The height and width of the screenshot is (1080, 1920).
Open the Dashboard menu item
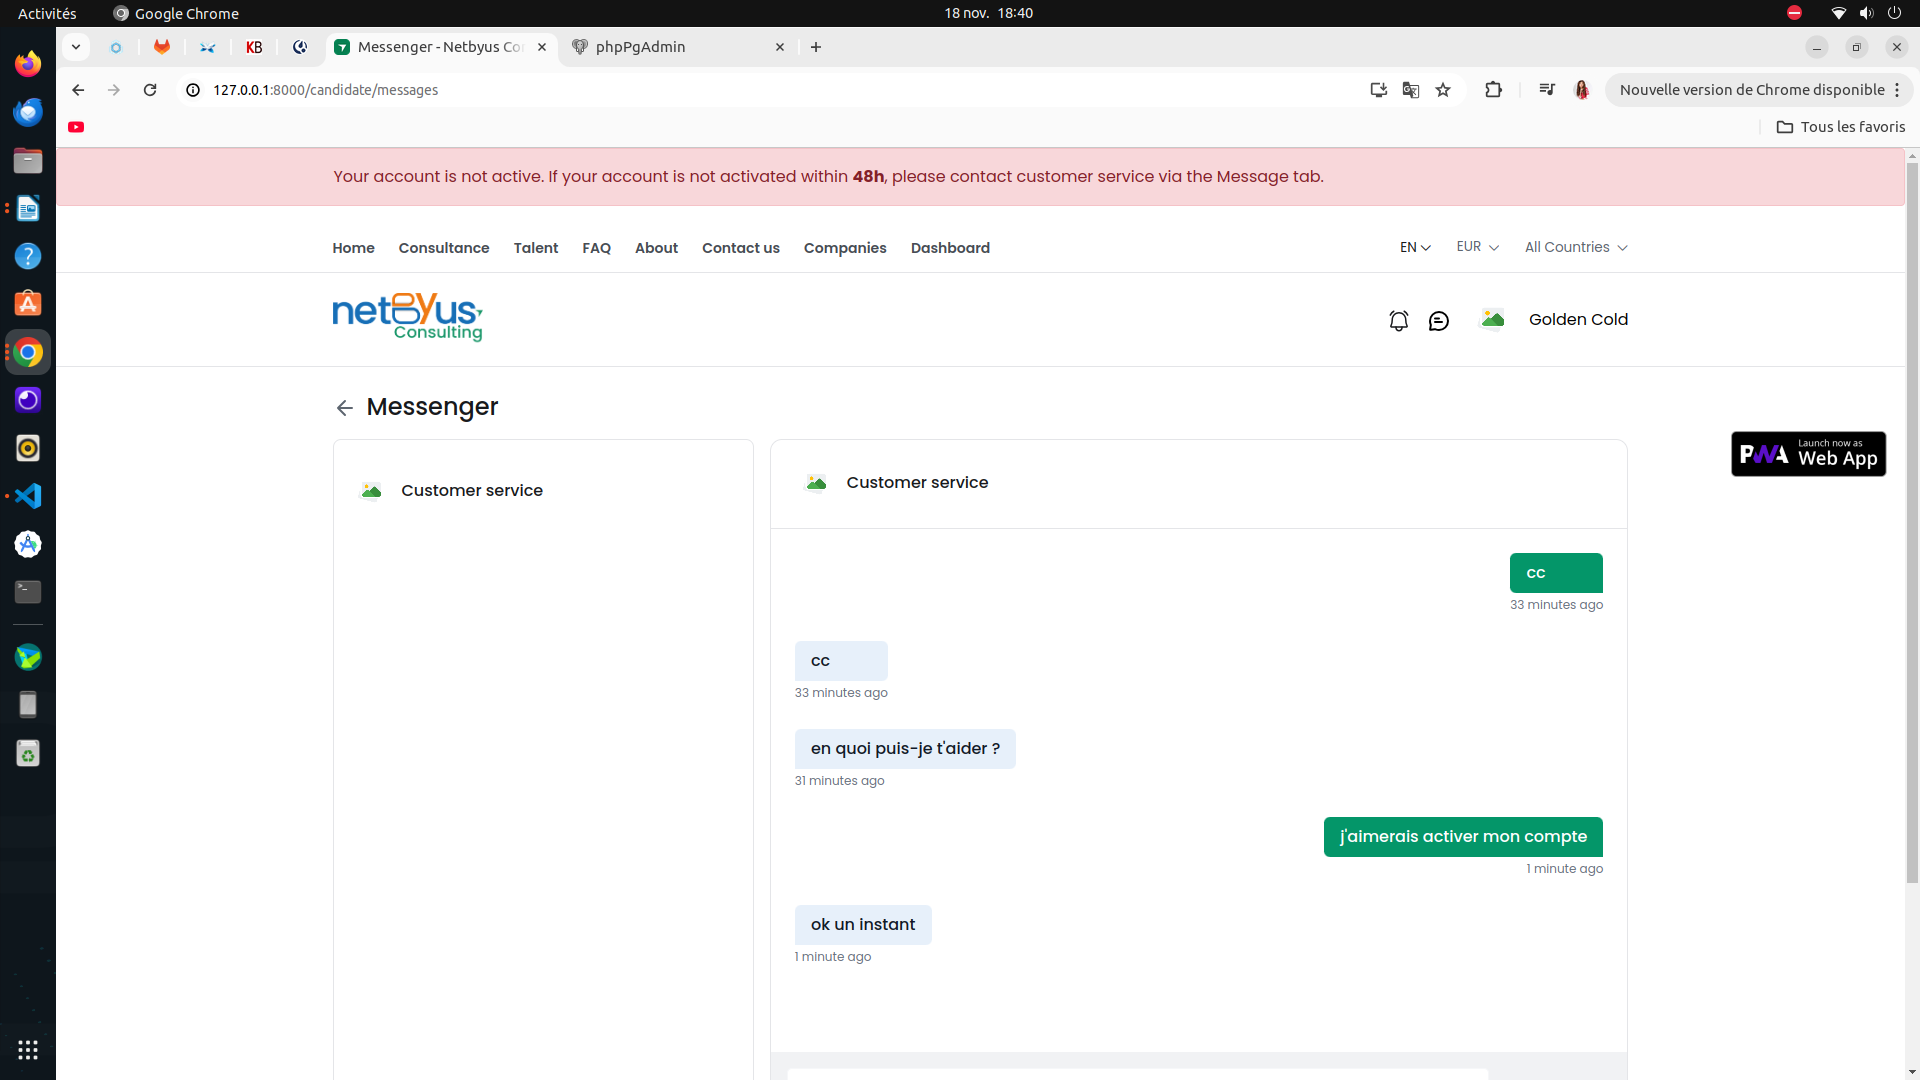coord(950,248)
